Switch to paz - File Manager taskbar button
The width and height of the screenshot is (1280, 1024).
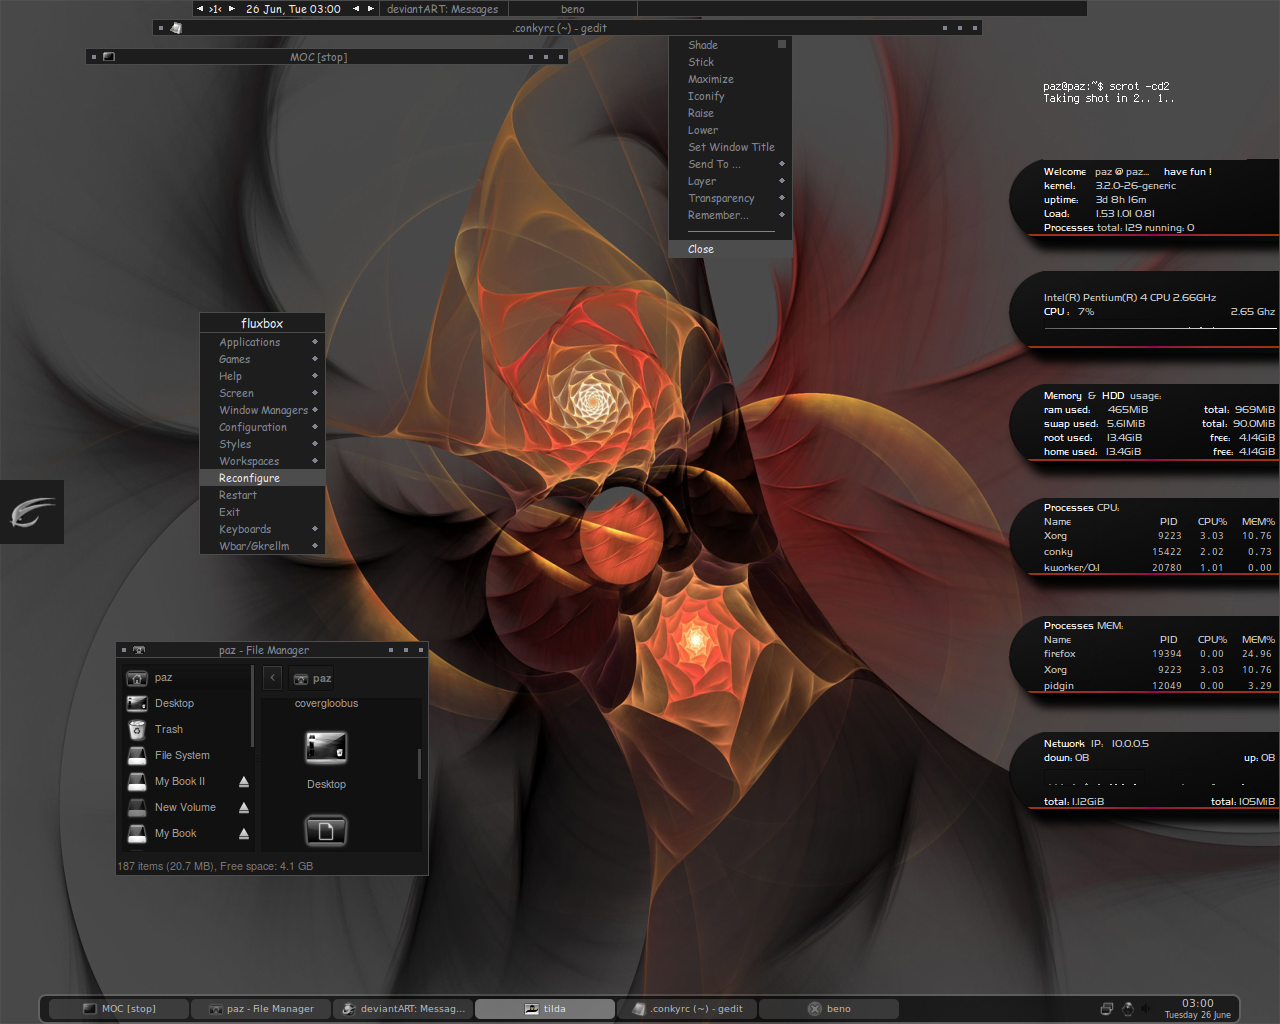(261, 1009)
